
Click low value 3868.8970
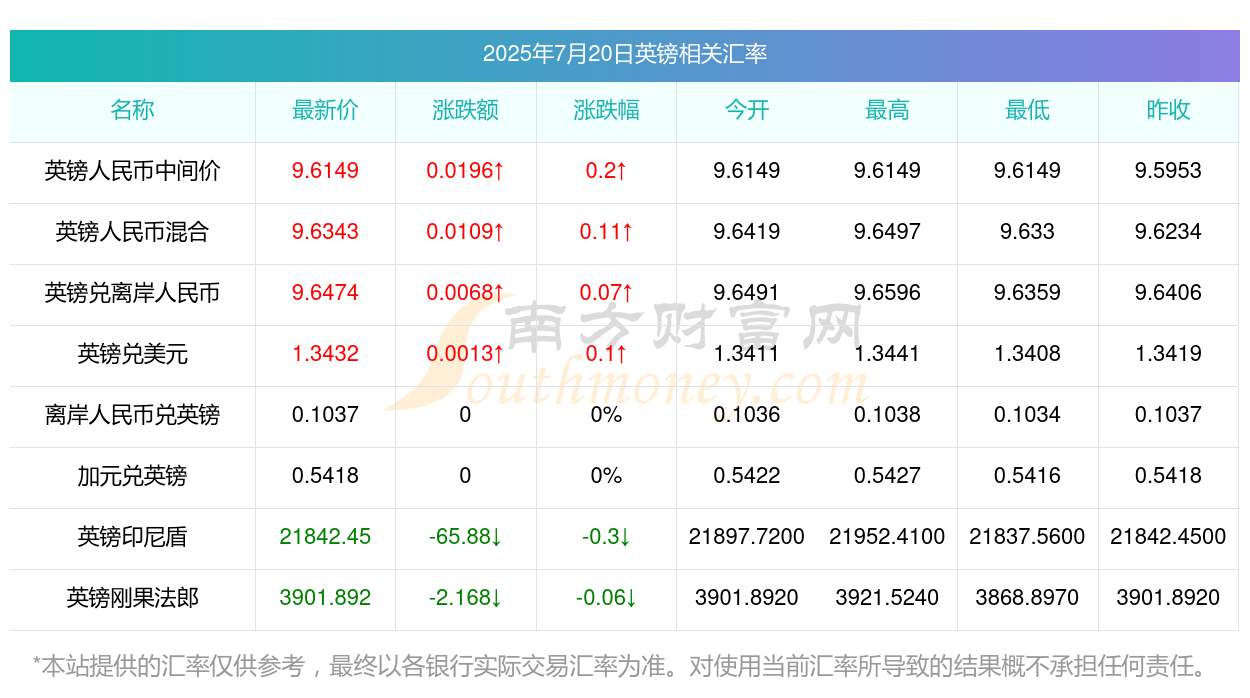pos(1027,598)
